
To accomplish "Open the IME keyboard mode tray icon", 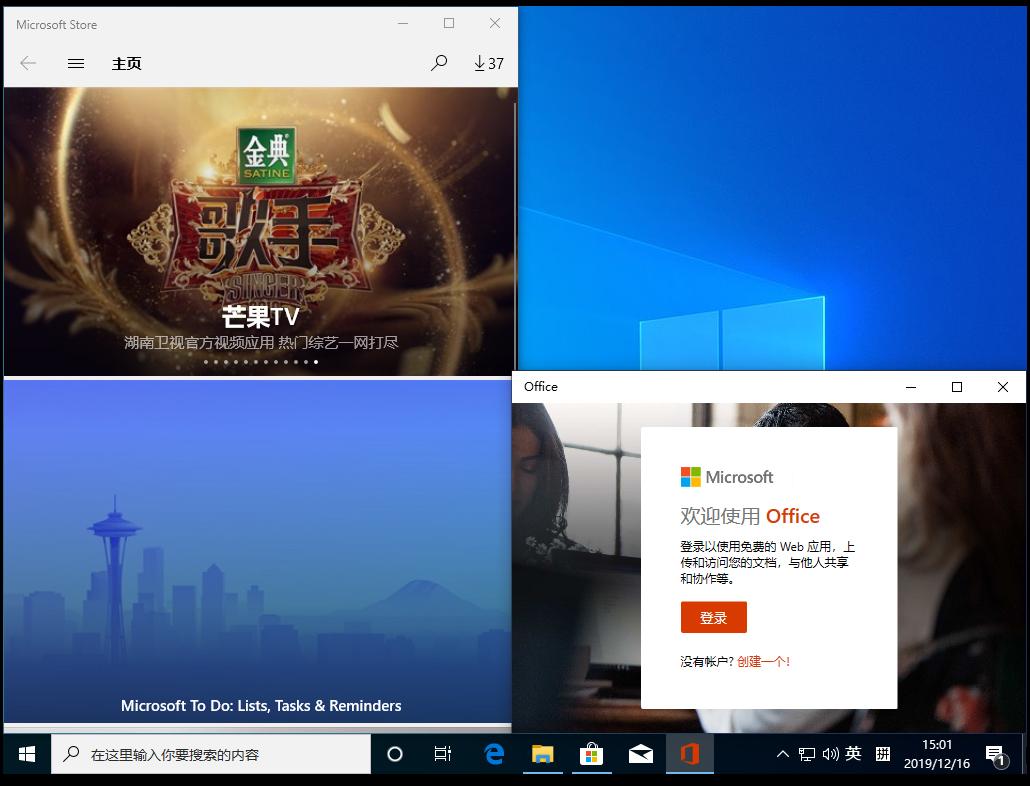I will pos(883,754).
